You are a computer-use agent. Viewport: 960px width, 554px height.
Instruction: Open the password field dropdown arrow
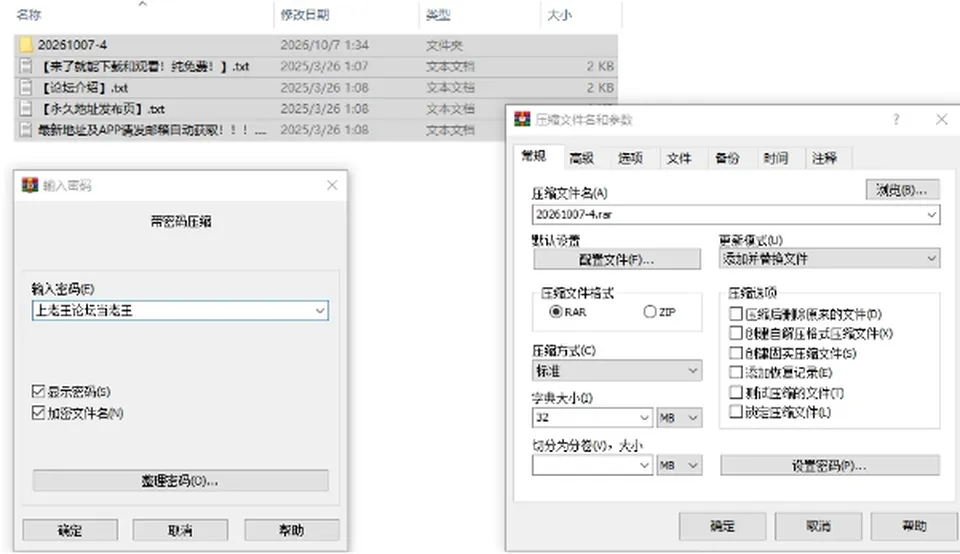click(x=320, y=310)
